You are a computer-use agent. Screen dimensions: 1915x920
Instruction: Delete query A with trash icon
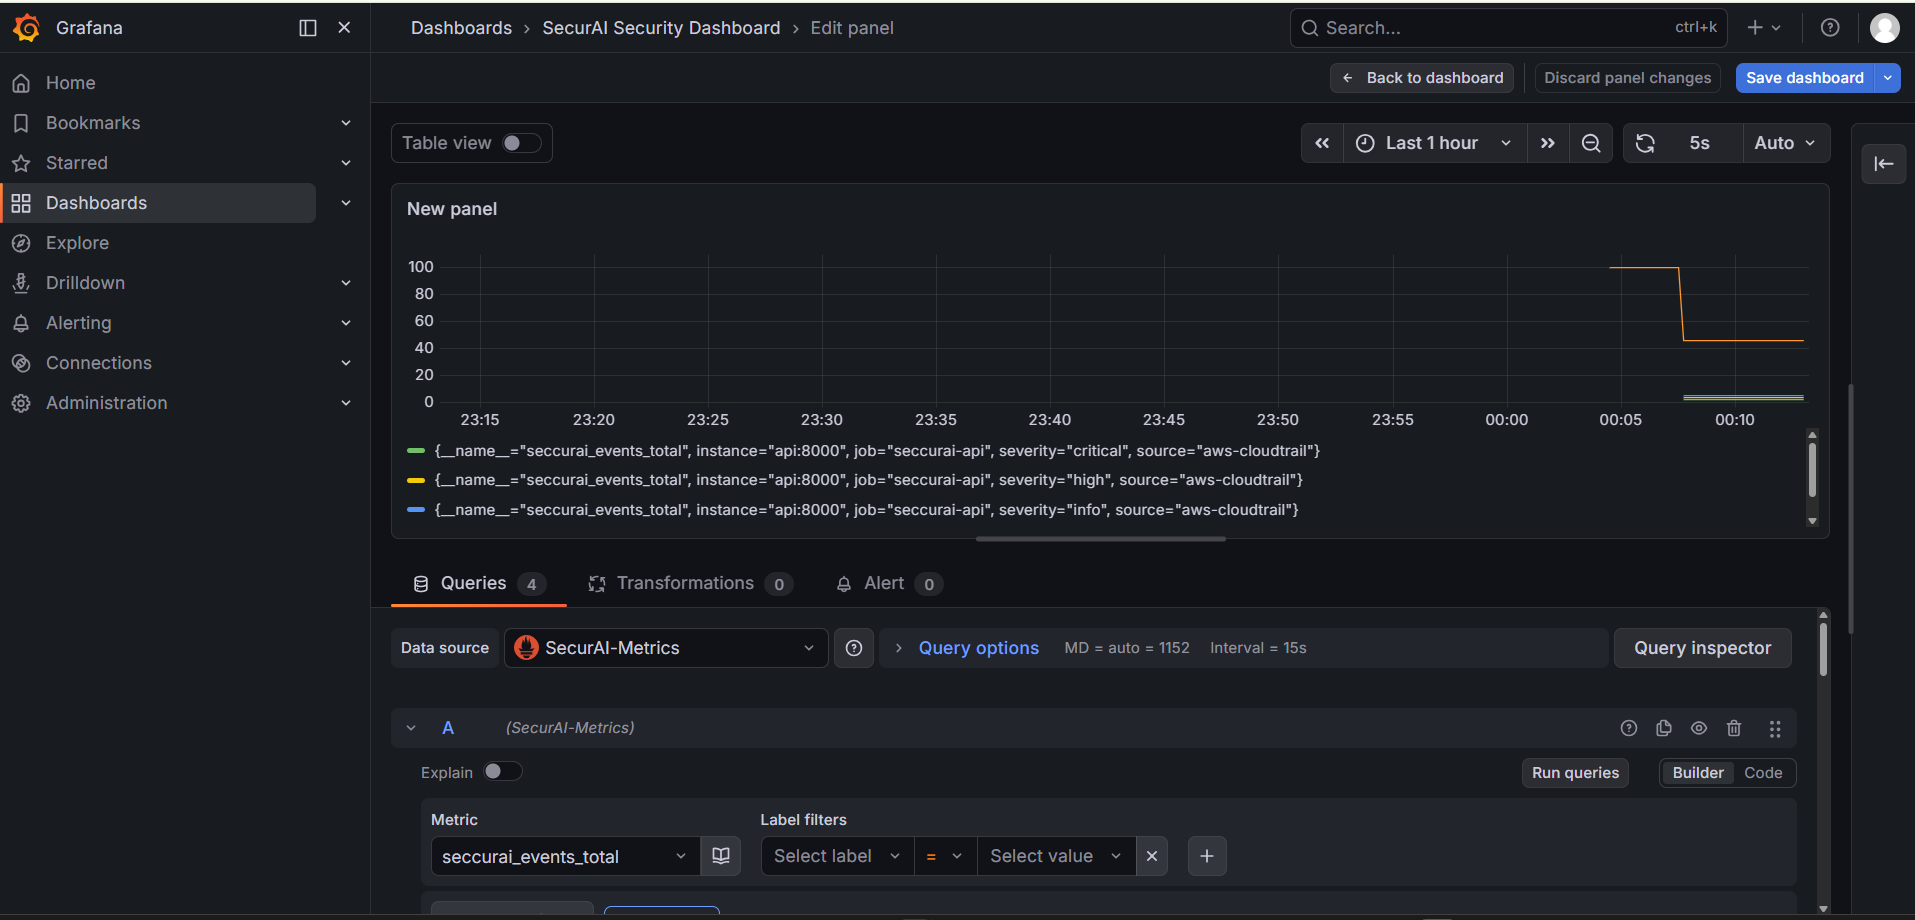click(x=1734, y=728)
